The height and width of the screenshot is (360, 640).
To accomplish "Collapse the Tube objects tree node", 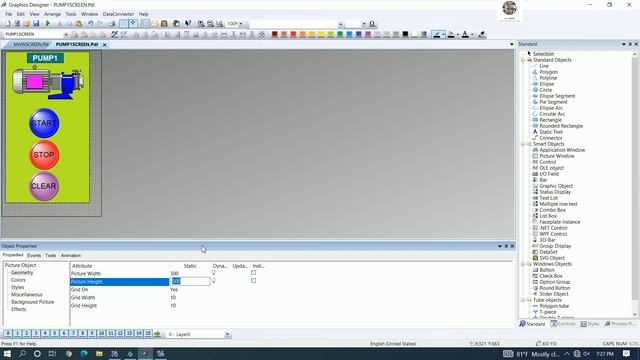I will click(523, 300).
